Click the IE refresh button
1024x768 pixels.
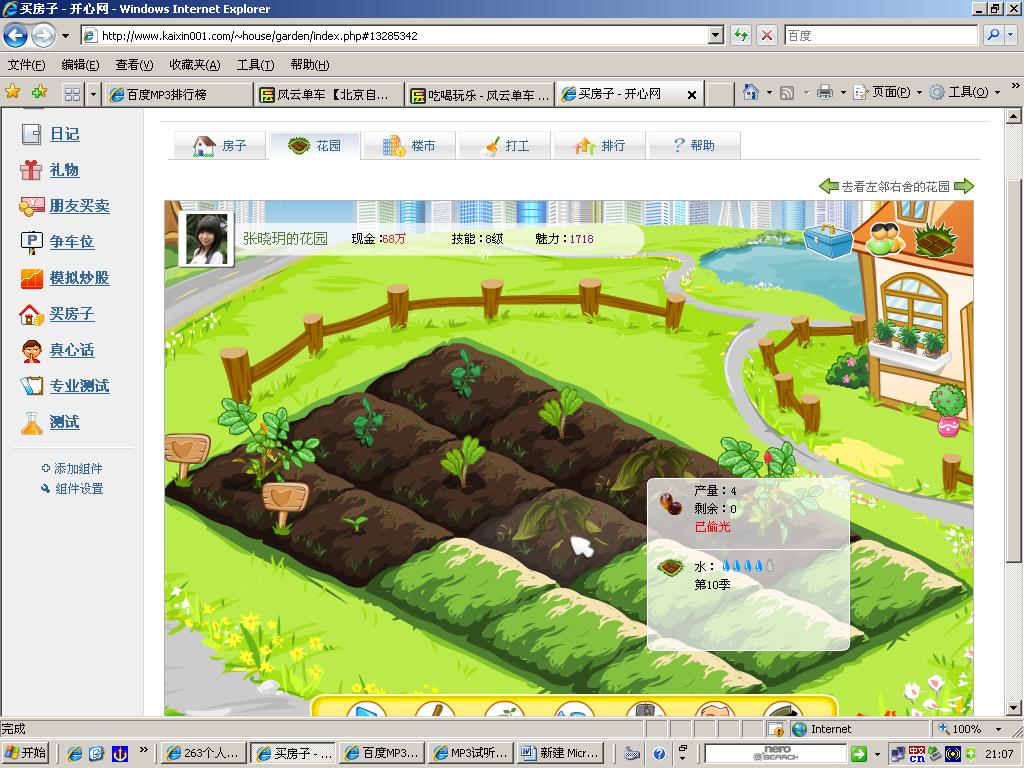pos(741,35)
